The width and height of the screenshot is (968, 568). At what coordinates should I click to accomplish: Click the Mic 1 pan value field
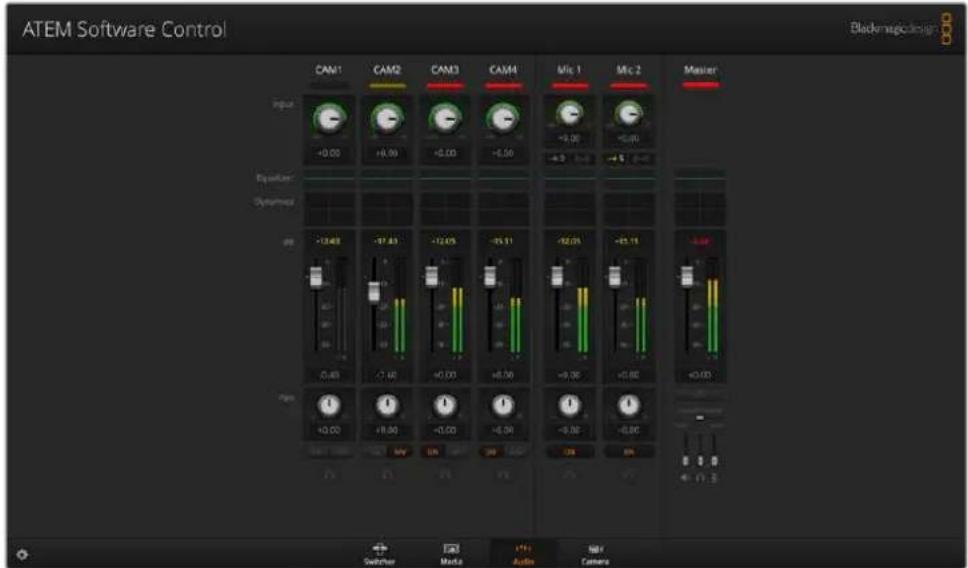570,430
